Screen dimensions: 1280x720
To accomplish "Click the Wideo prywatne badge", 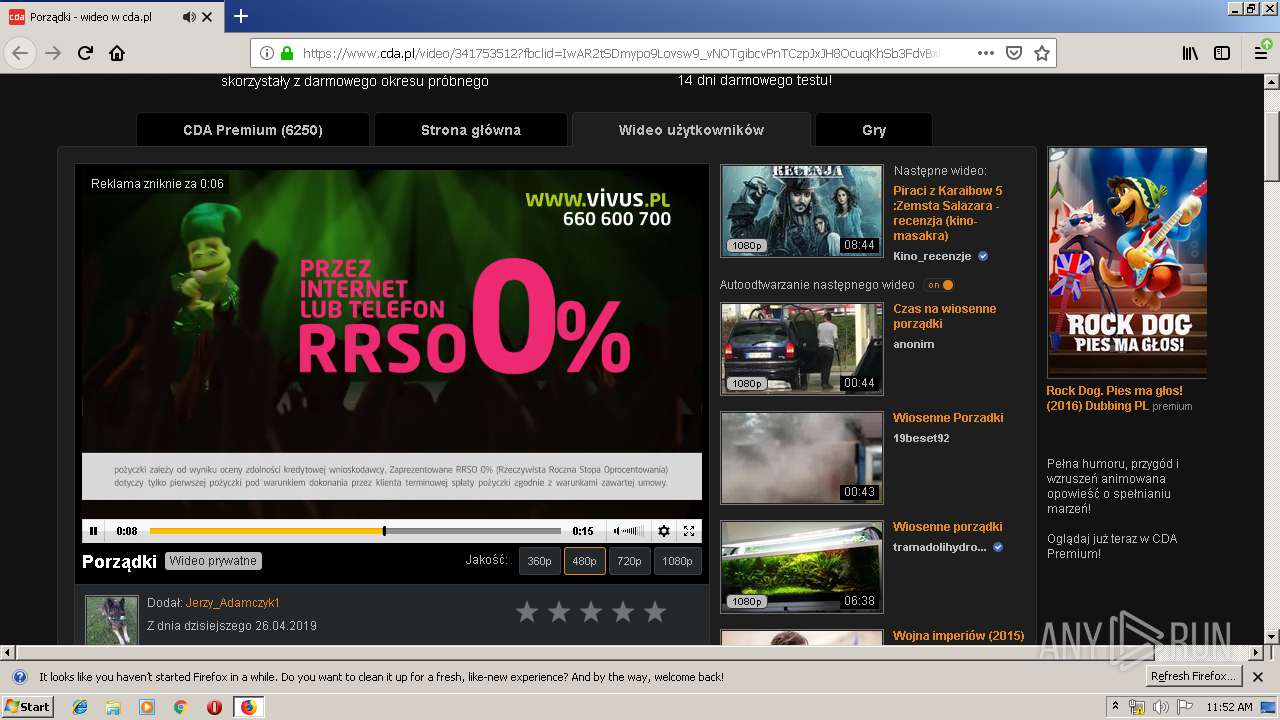I will [213, 561].
